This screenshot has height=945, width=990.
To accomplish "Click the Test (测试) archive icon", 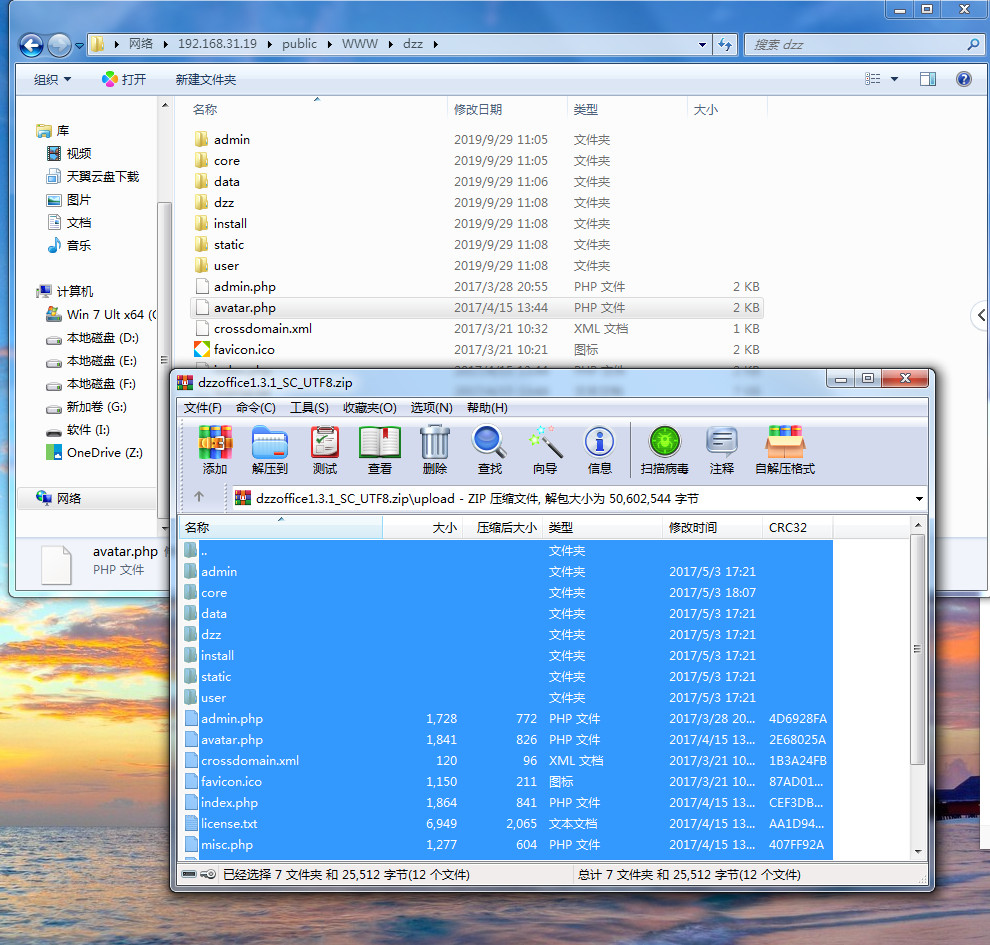I will coord(325,449).
